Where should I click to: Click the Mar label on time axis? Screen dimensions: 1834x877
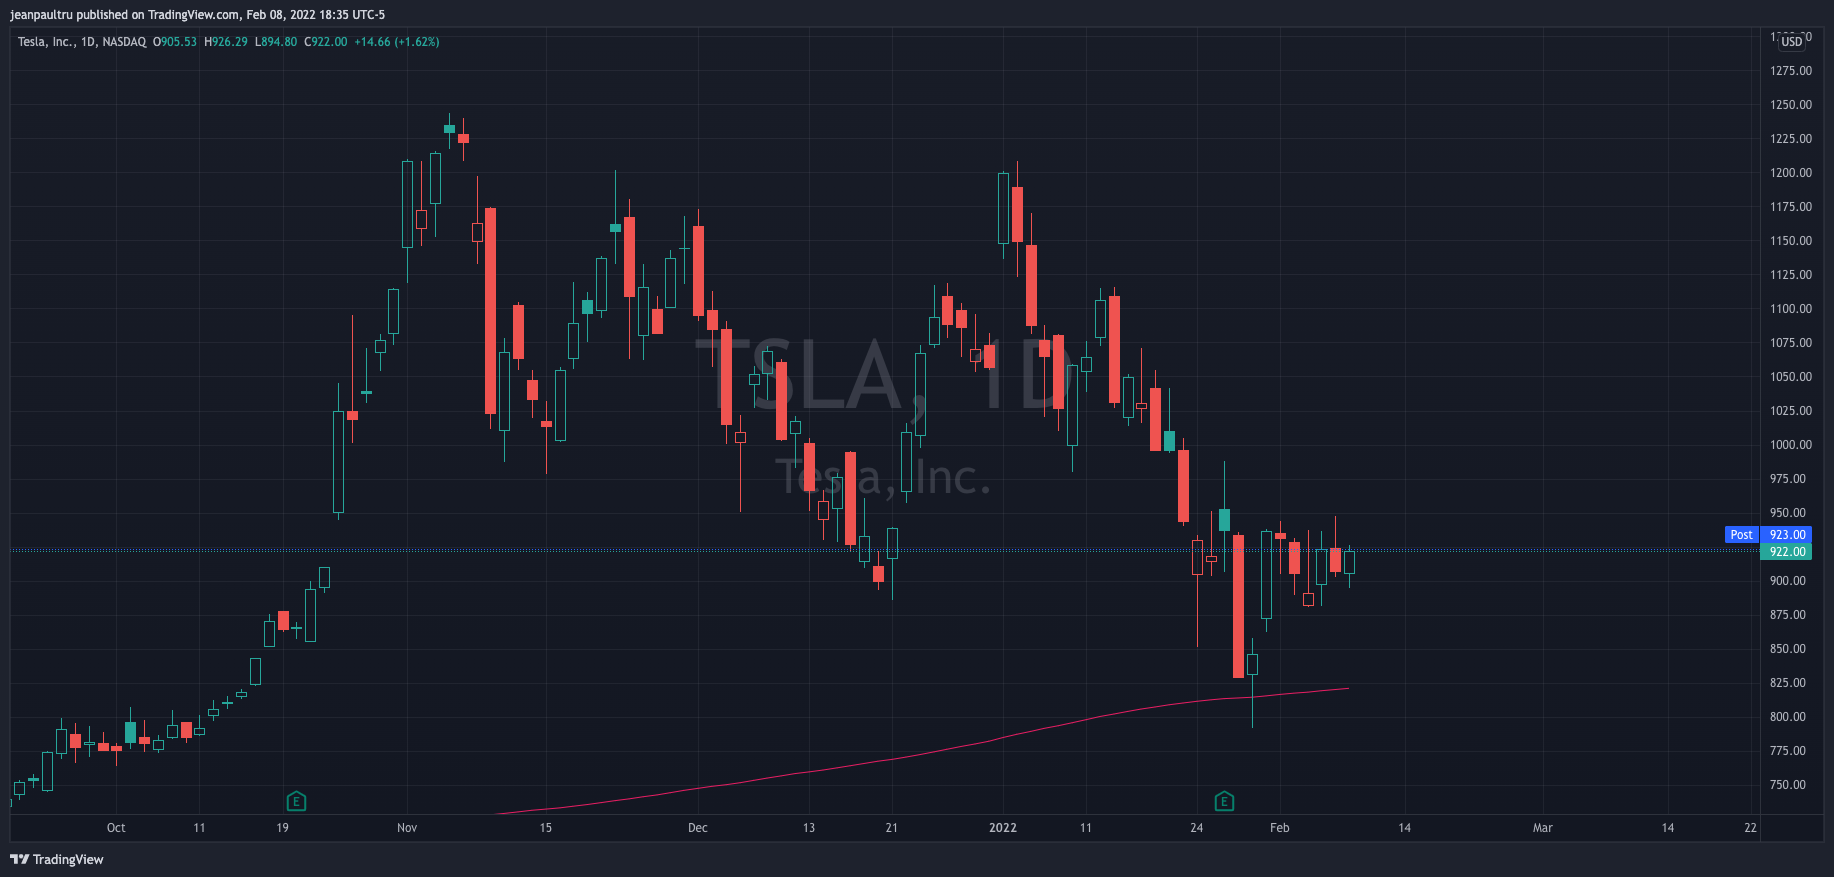point(1543,828)
